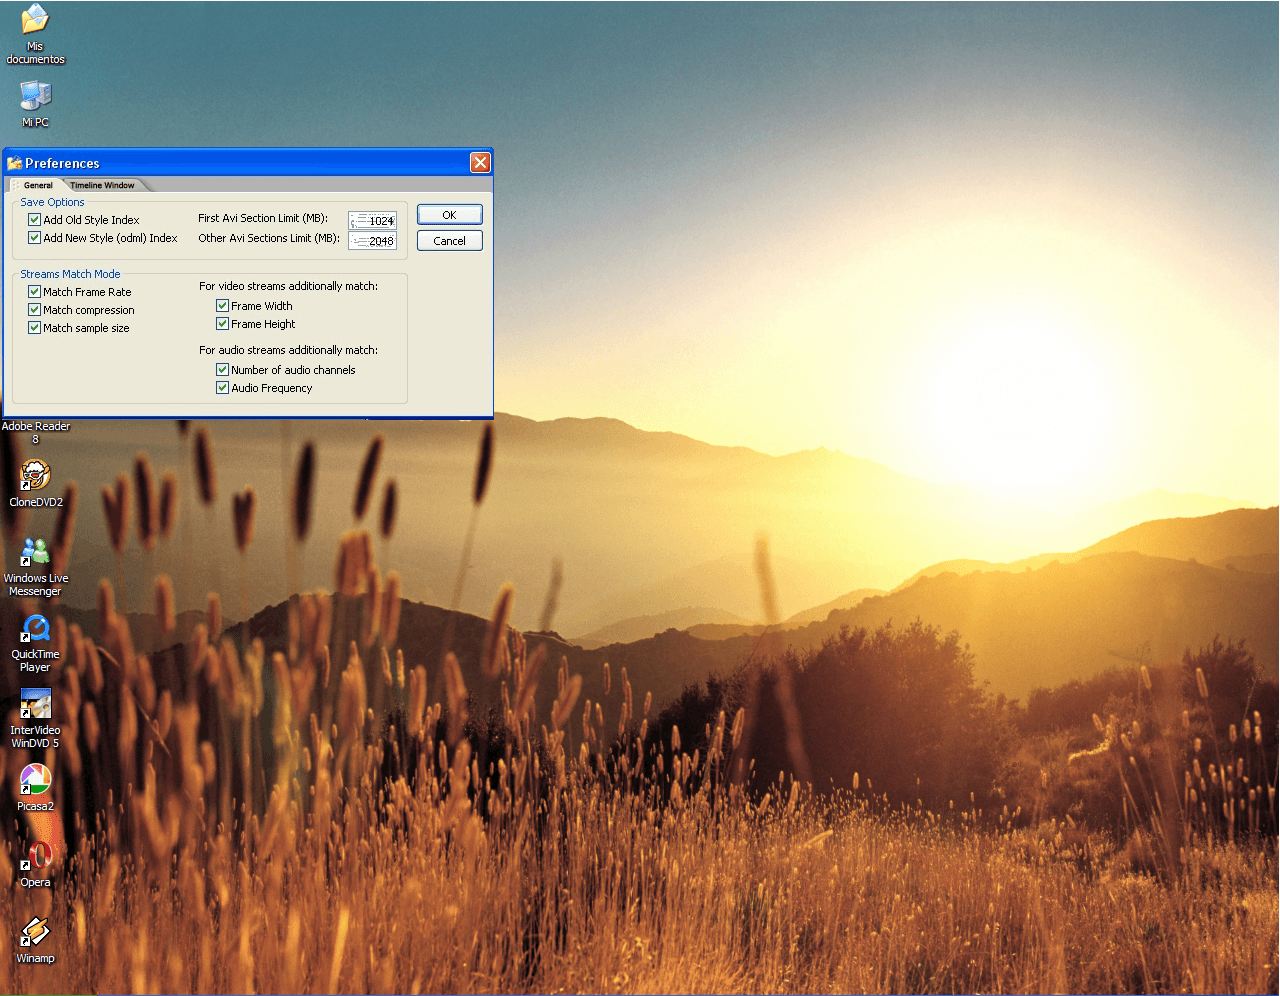Uncheck Audio Frequency matching
This screenshot has height=996, width=1280.
click(222, 388)
